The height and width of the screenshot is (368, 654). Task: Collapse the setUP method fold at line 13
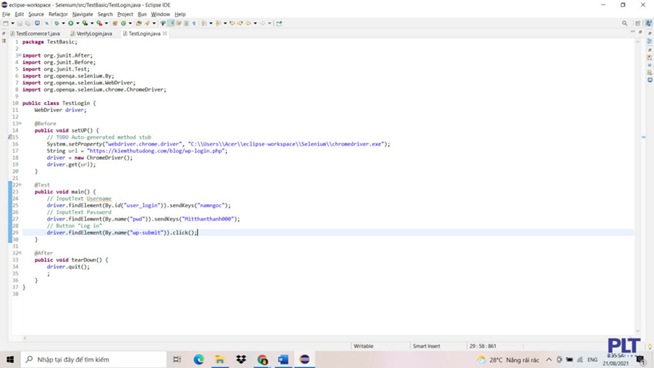point(20,124)
